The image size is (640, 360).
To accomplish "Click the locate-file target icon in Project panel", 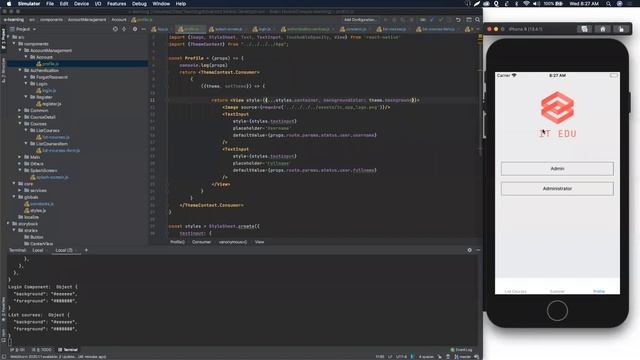I will pyautogui.click(x=115, y=29).
